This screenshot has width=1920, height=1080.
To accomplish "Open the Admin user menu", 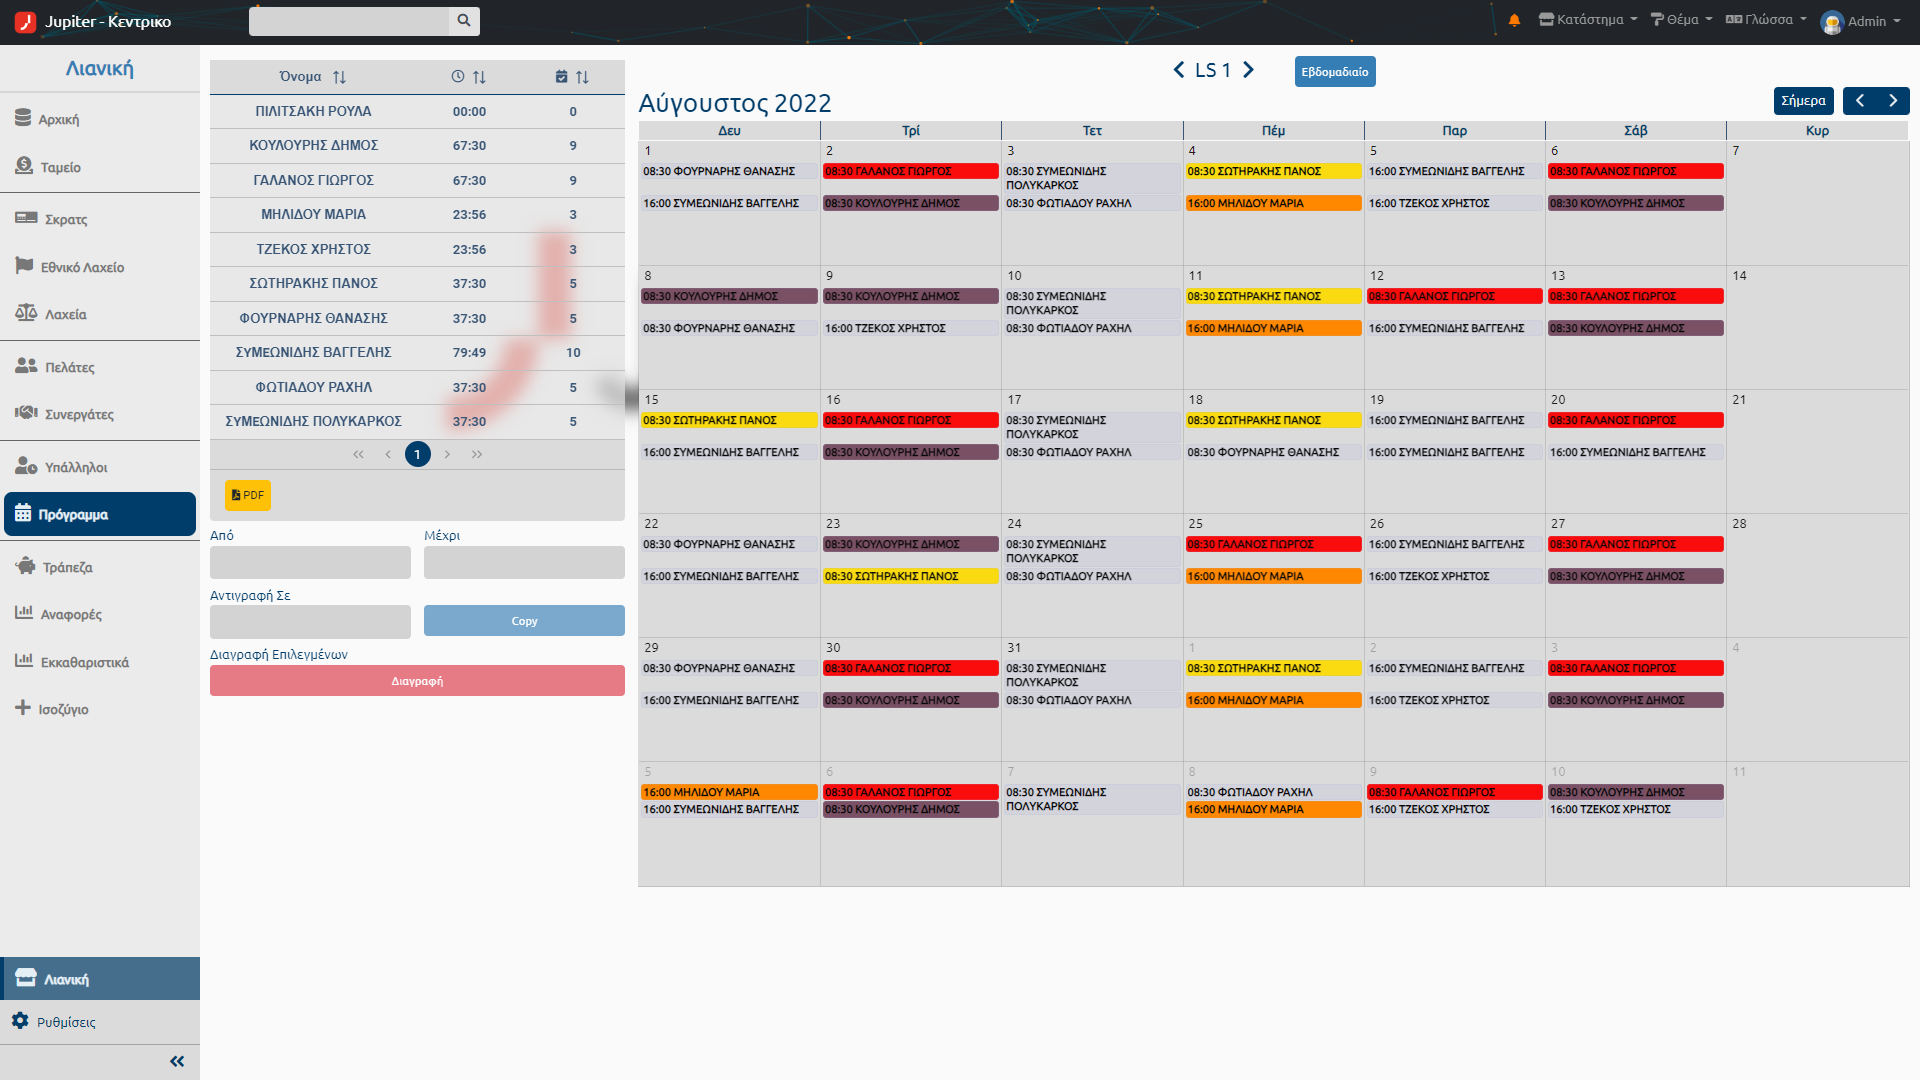I will point(1861,21).
